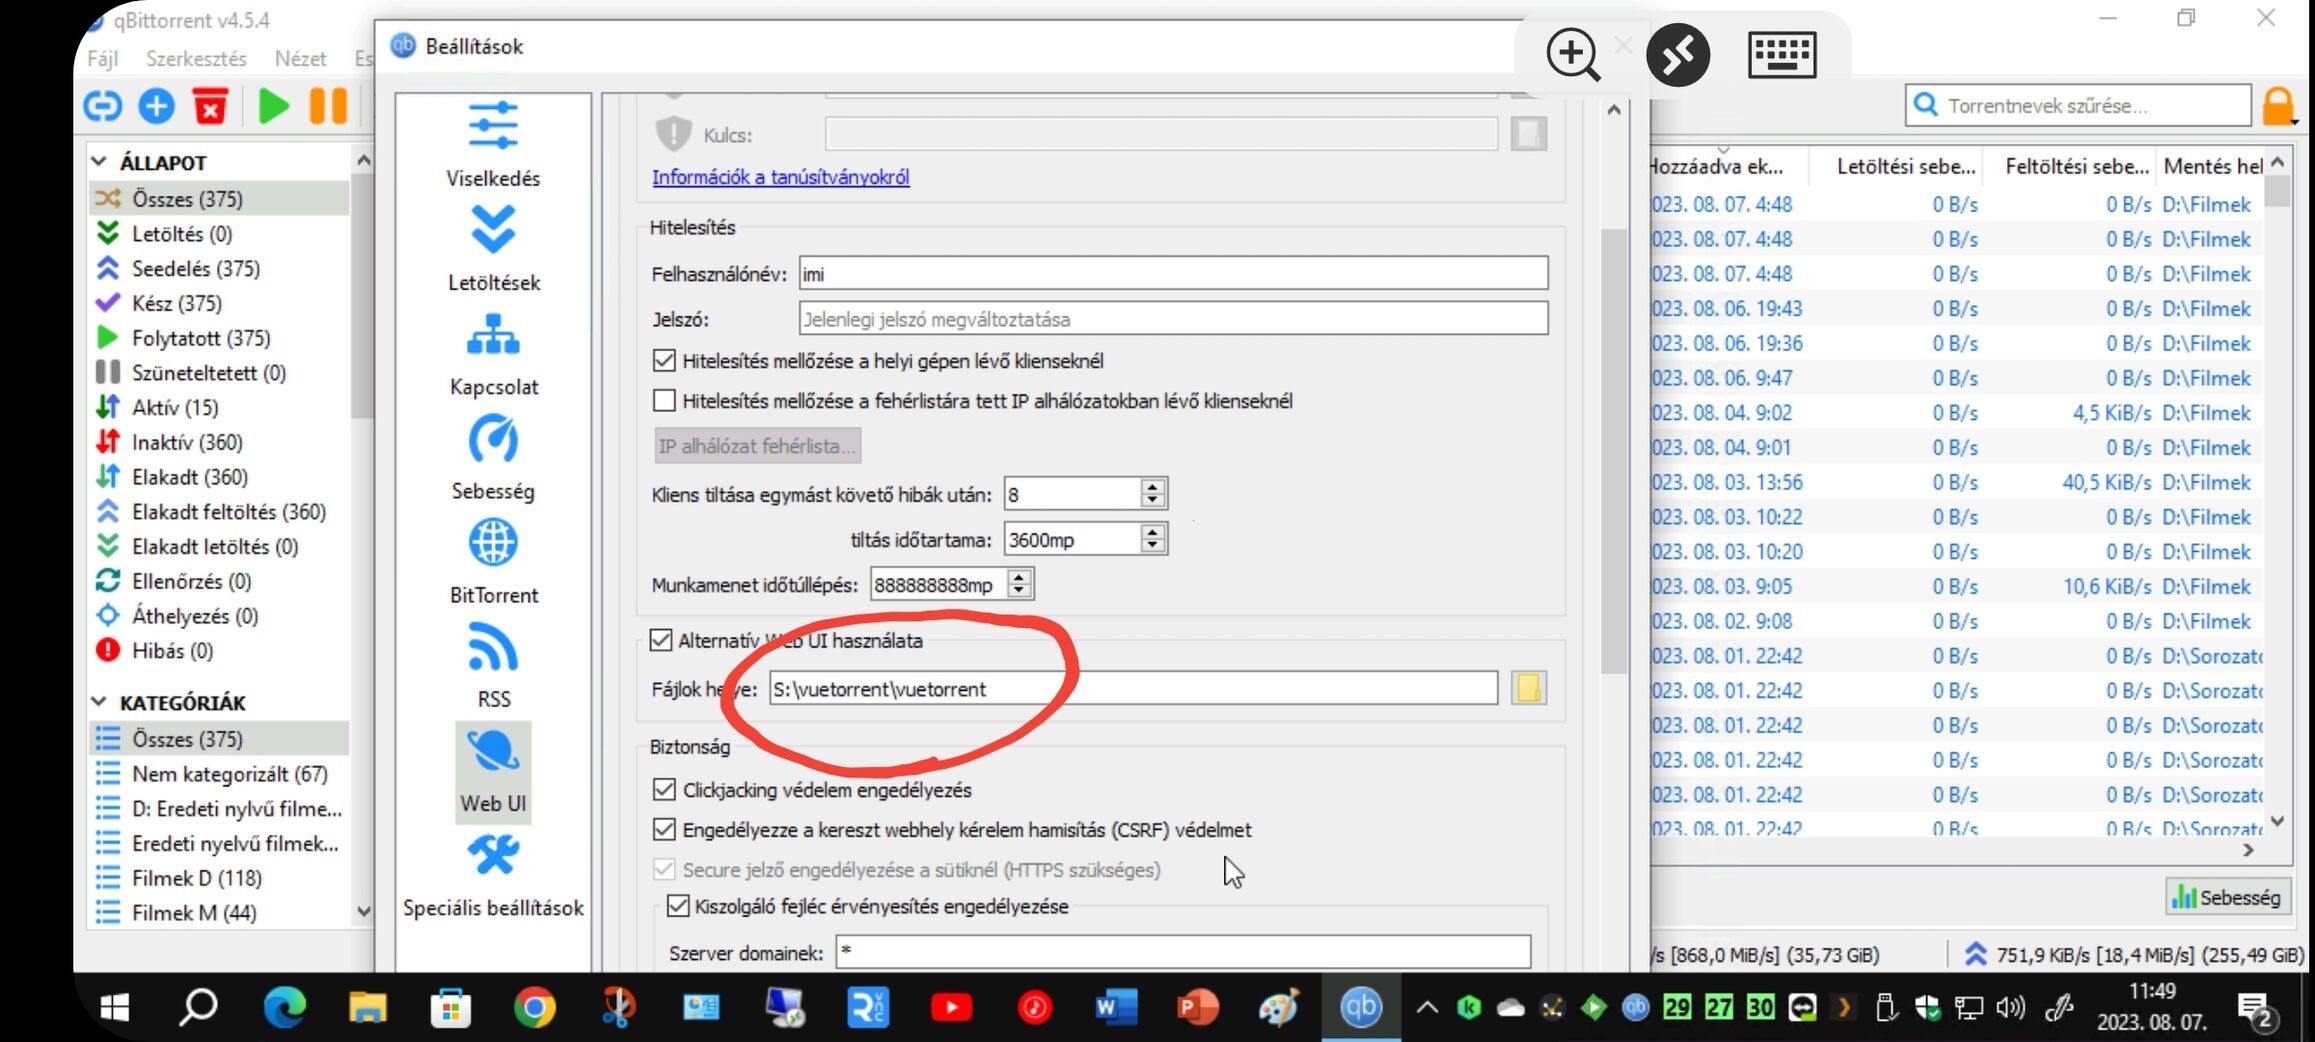Open the RSS settings section
The image size is (2315, 1042).
click(493, 665)
